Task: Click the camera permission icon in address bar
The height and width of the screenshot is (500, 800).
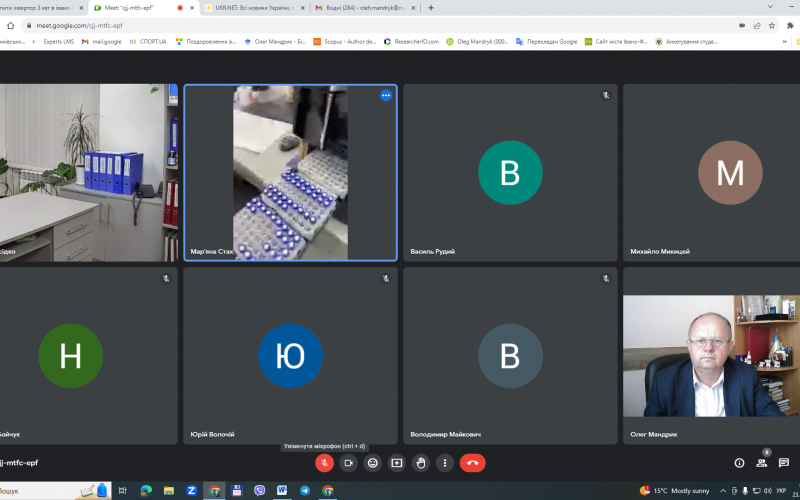Action: click(742, 26)
